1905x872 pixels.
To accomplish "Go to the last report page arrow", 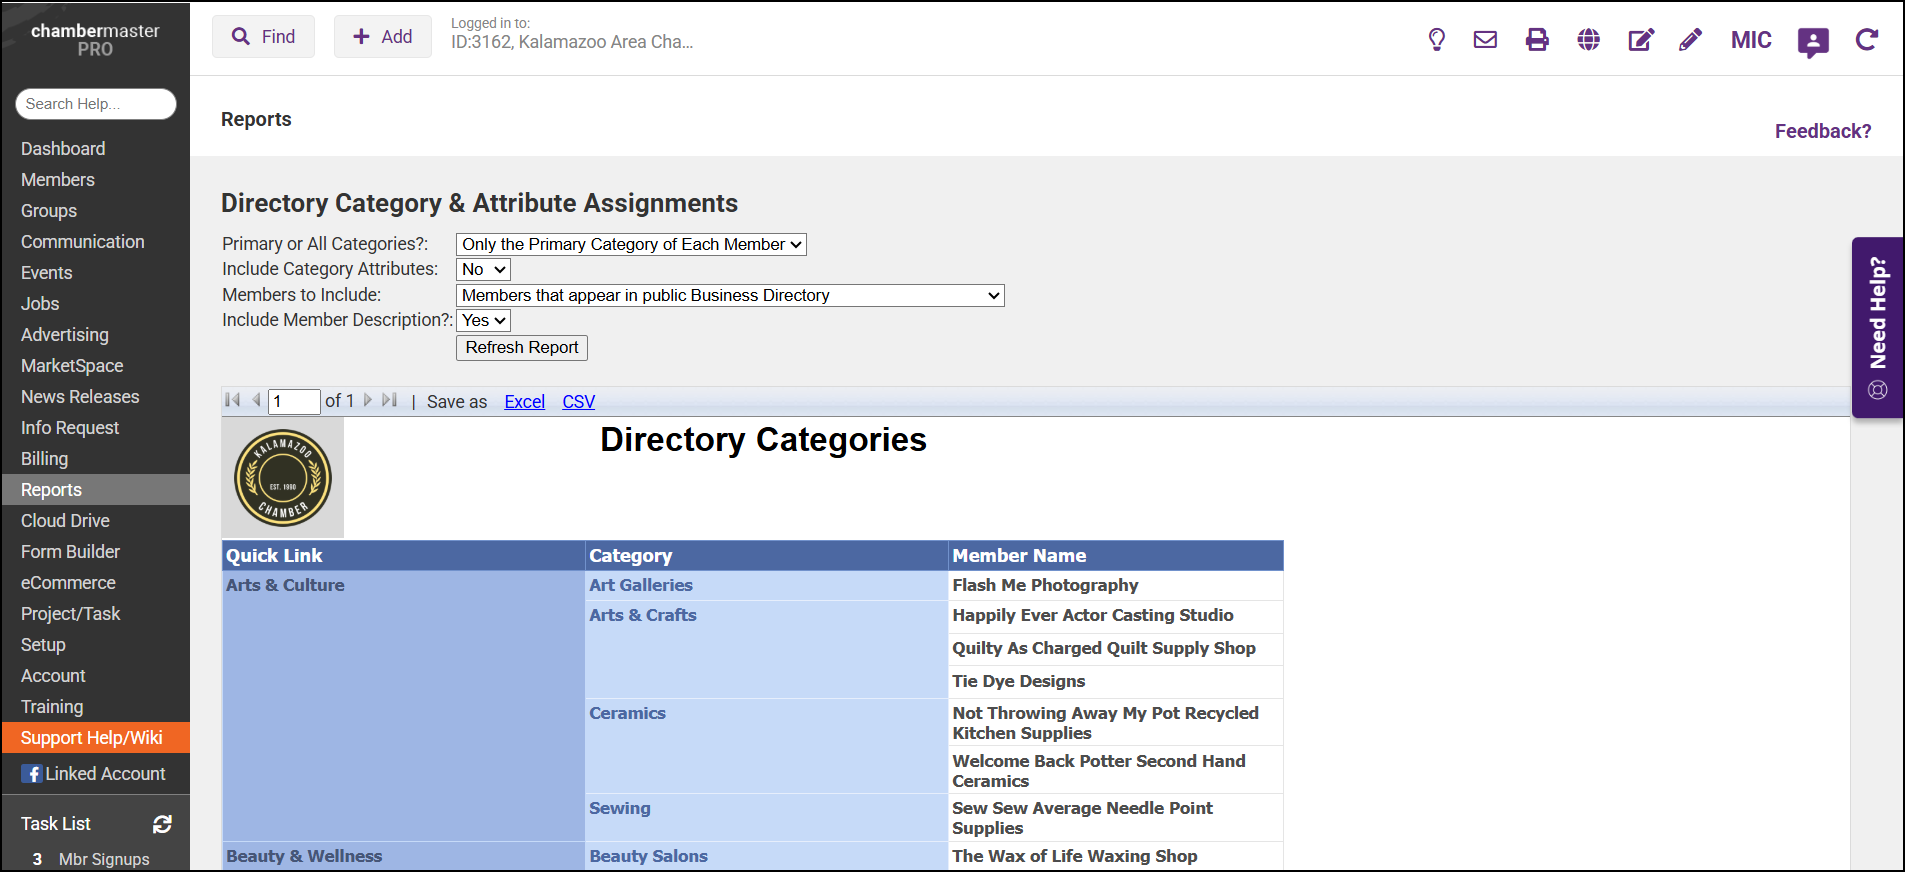I will click(390, 401).
